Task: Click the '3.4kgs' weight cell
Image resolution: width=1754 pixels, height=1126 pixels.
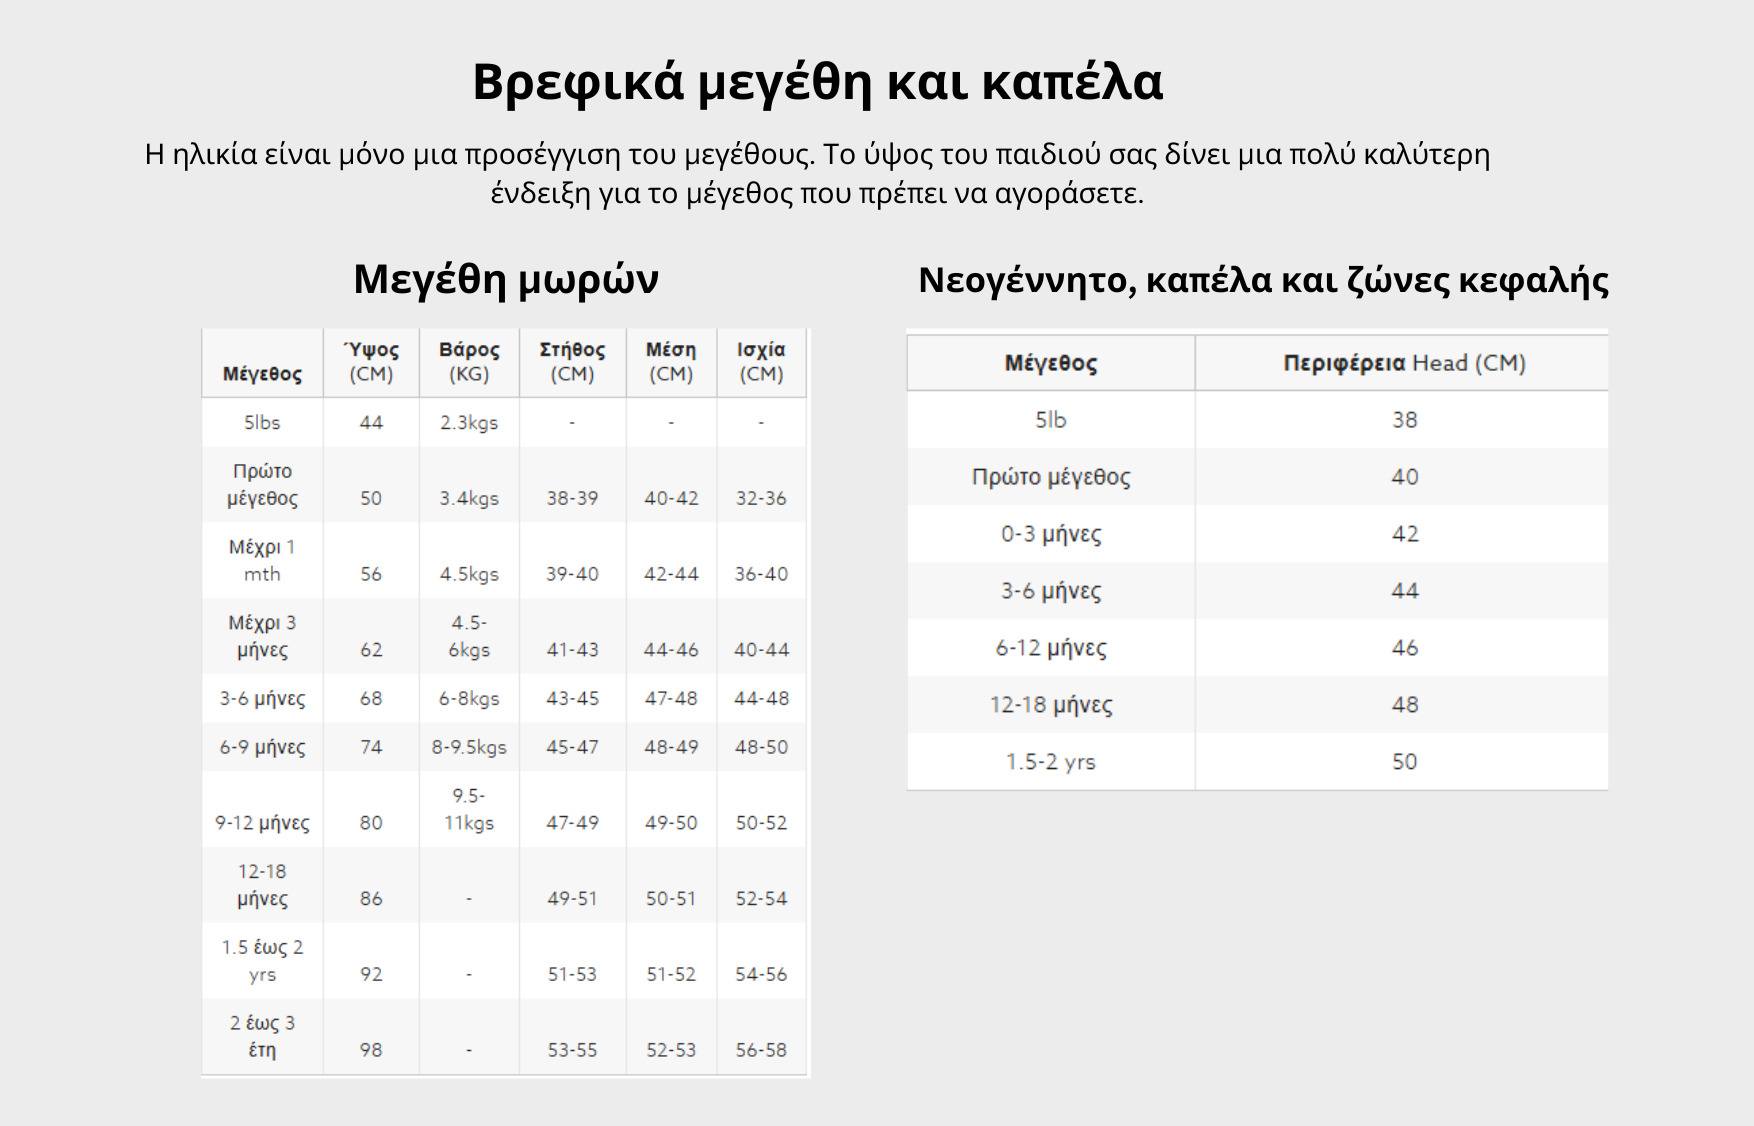Action: pos(469,498)
